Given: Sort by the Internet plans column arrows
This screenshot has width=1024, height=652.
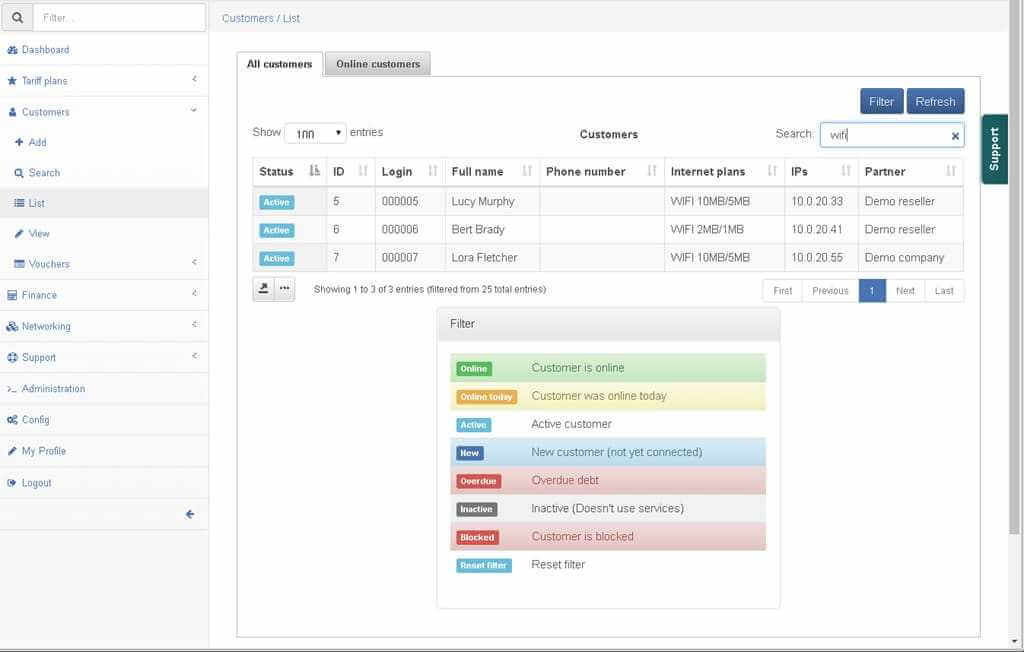Looking at the screenshot, I should [772, 171].
